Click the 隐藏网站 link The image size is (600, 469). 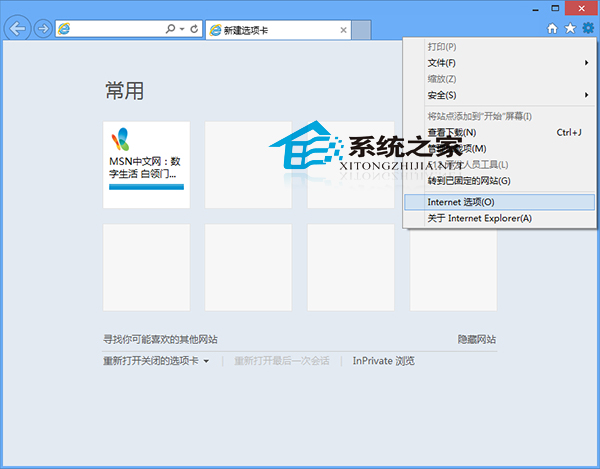point(476,340)
